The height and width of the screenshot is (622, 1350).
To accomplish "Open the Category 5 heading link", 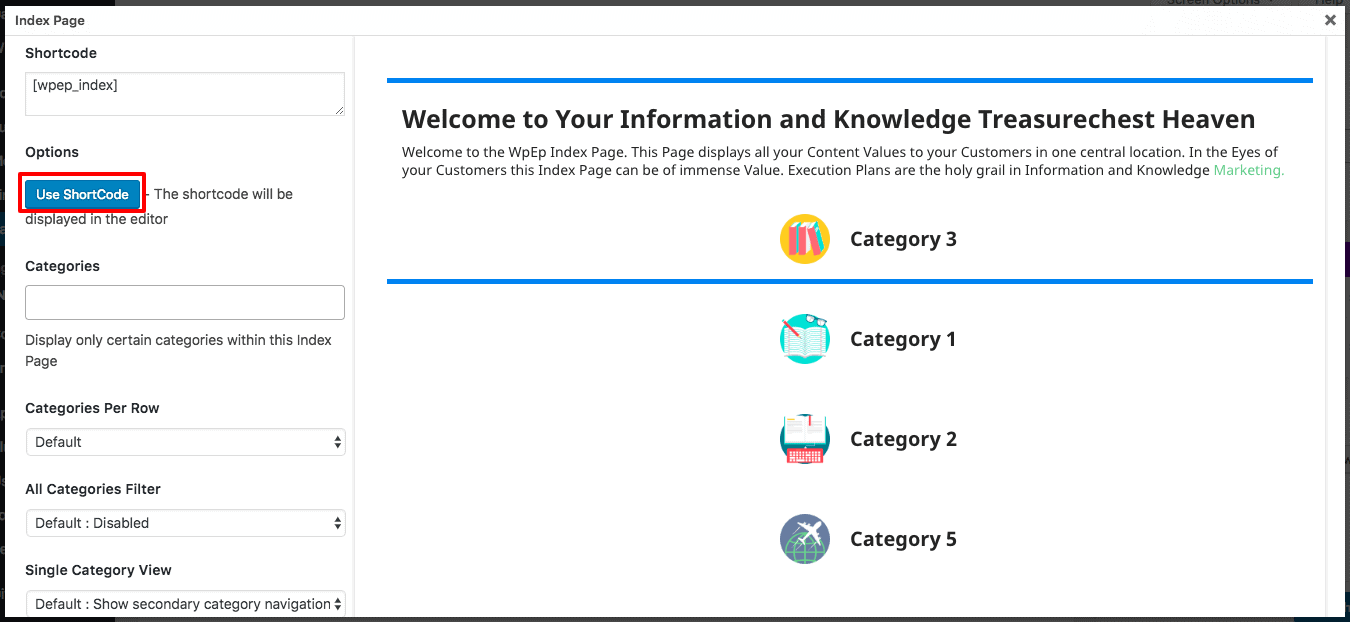I will [x=903, y=539].
